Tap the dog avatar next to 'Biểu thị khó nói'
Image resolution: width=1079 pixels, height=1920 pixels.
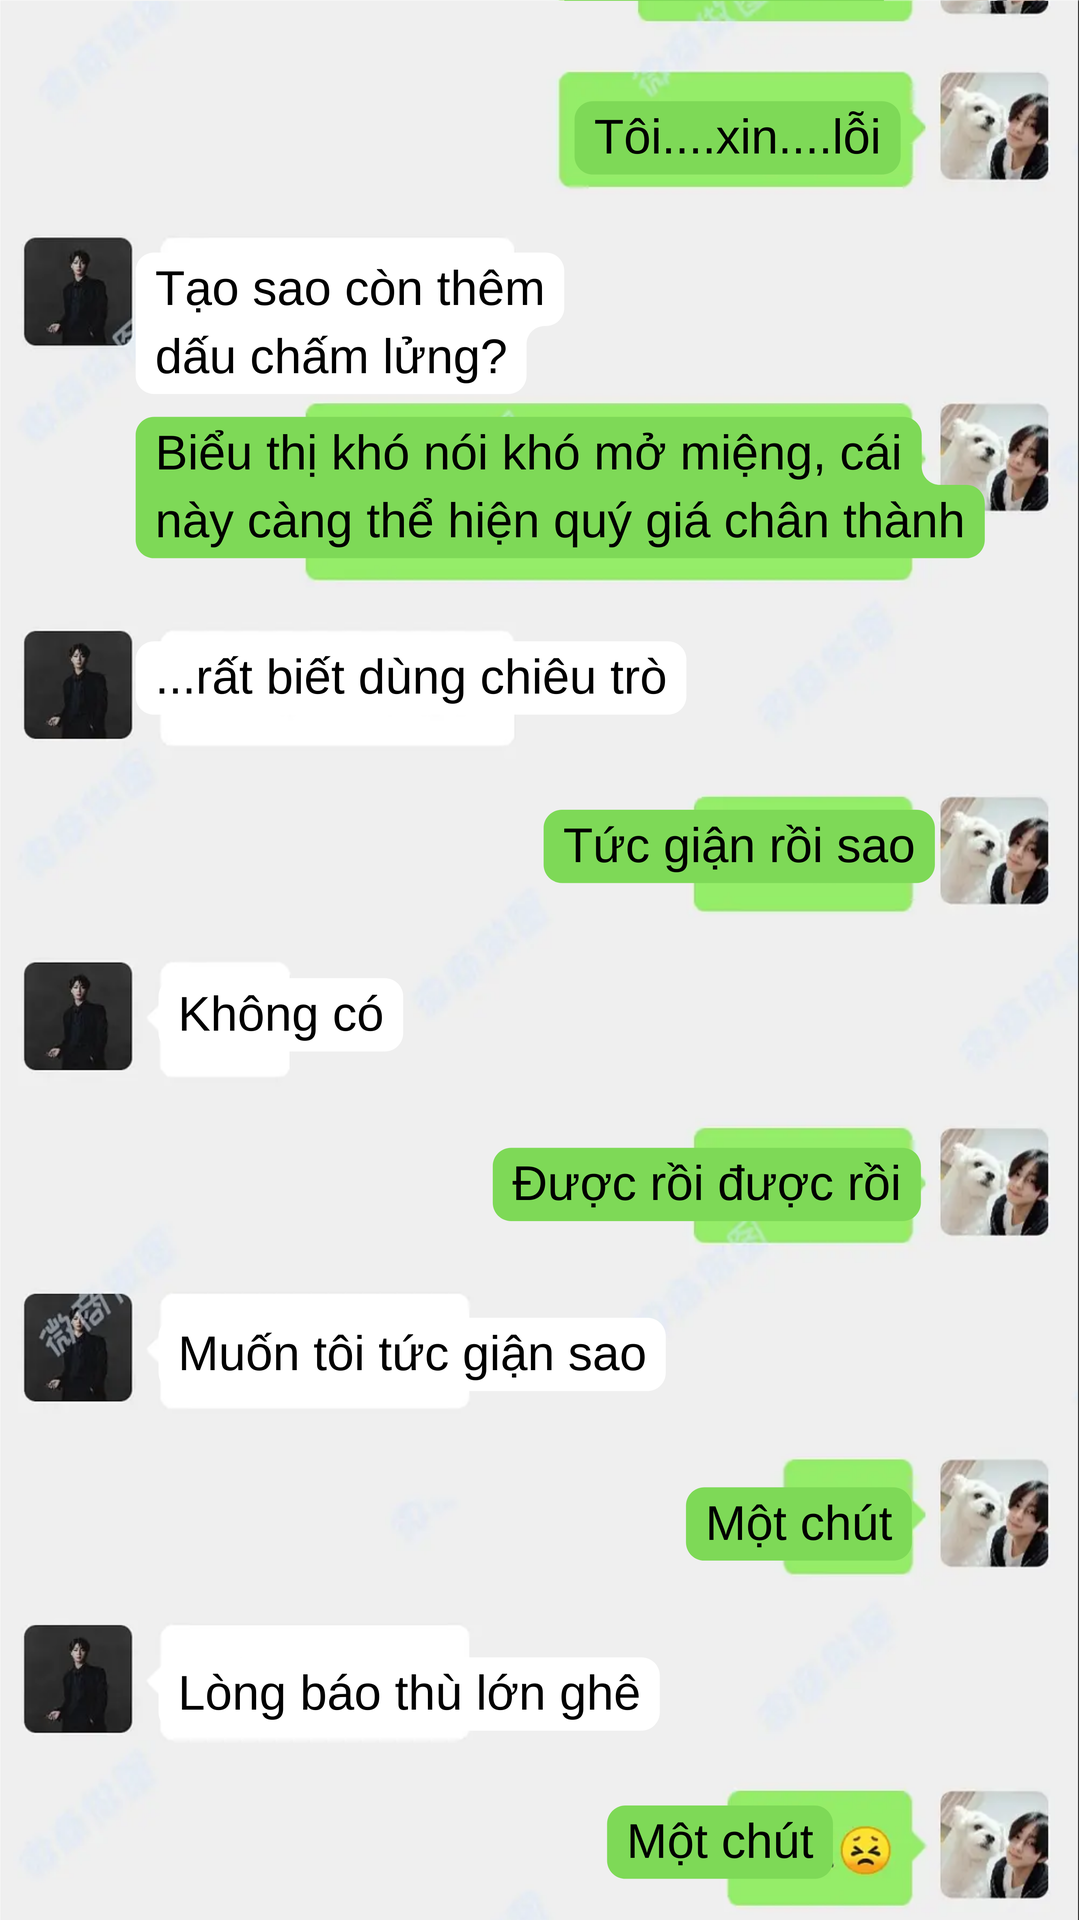(x=994, y=457)
